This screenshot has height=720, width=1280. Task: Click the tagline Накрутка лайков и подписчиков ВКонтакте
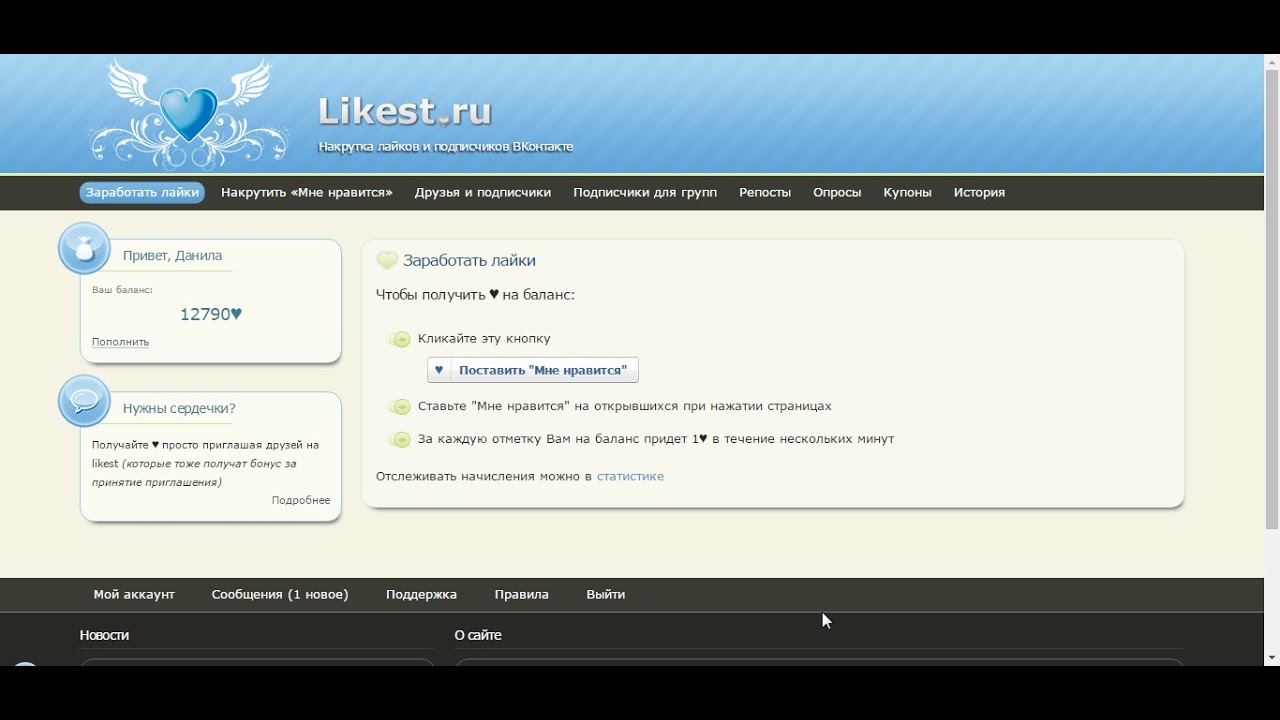pos(446,147)
